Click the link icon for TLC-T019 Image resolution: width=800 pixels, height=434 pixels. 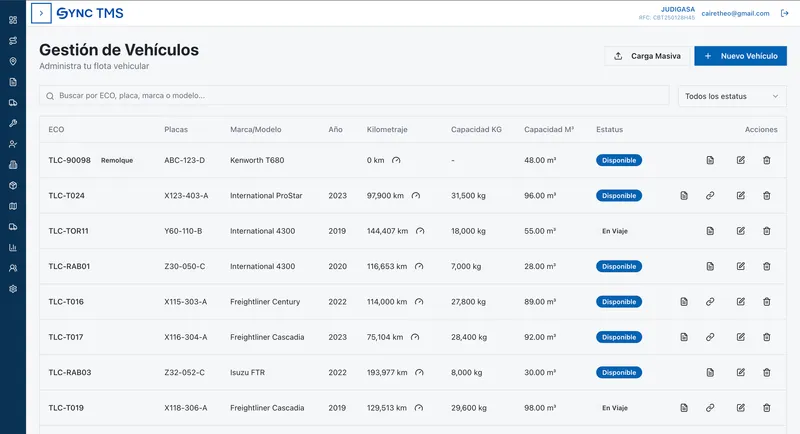point(710,408)
